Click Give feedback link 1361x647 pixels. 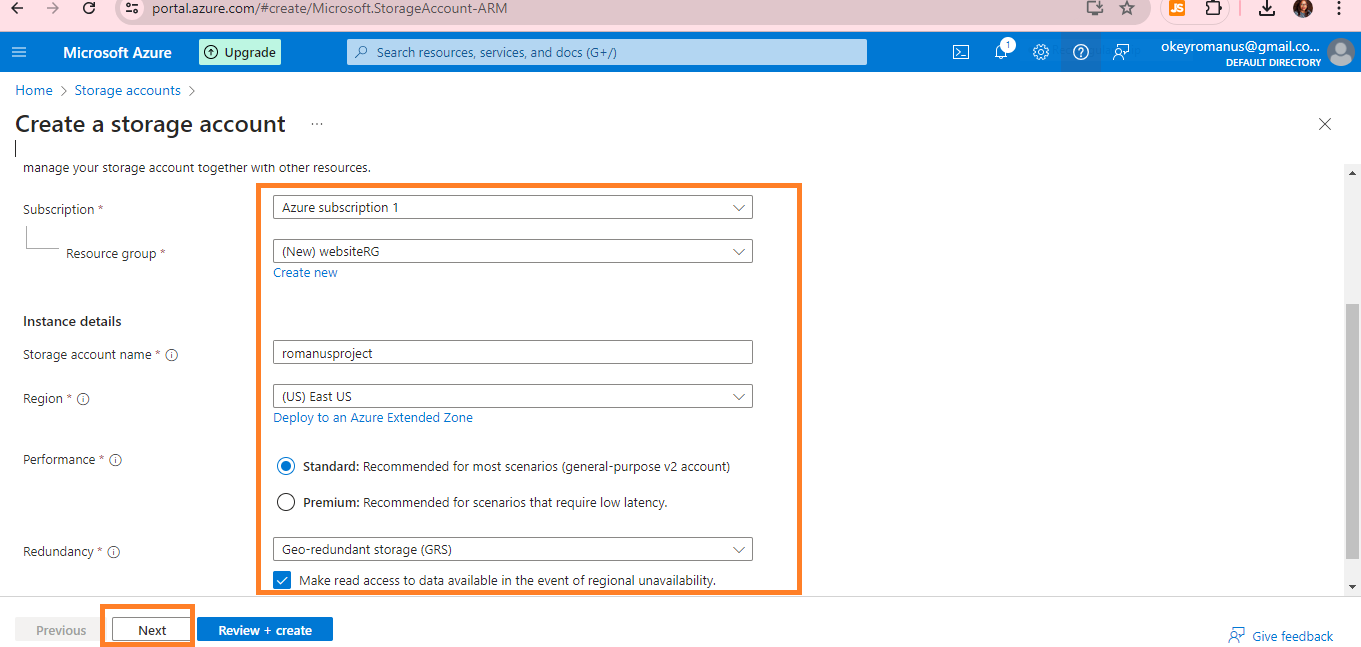coord(1281,636)
